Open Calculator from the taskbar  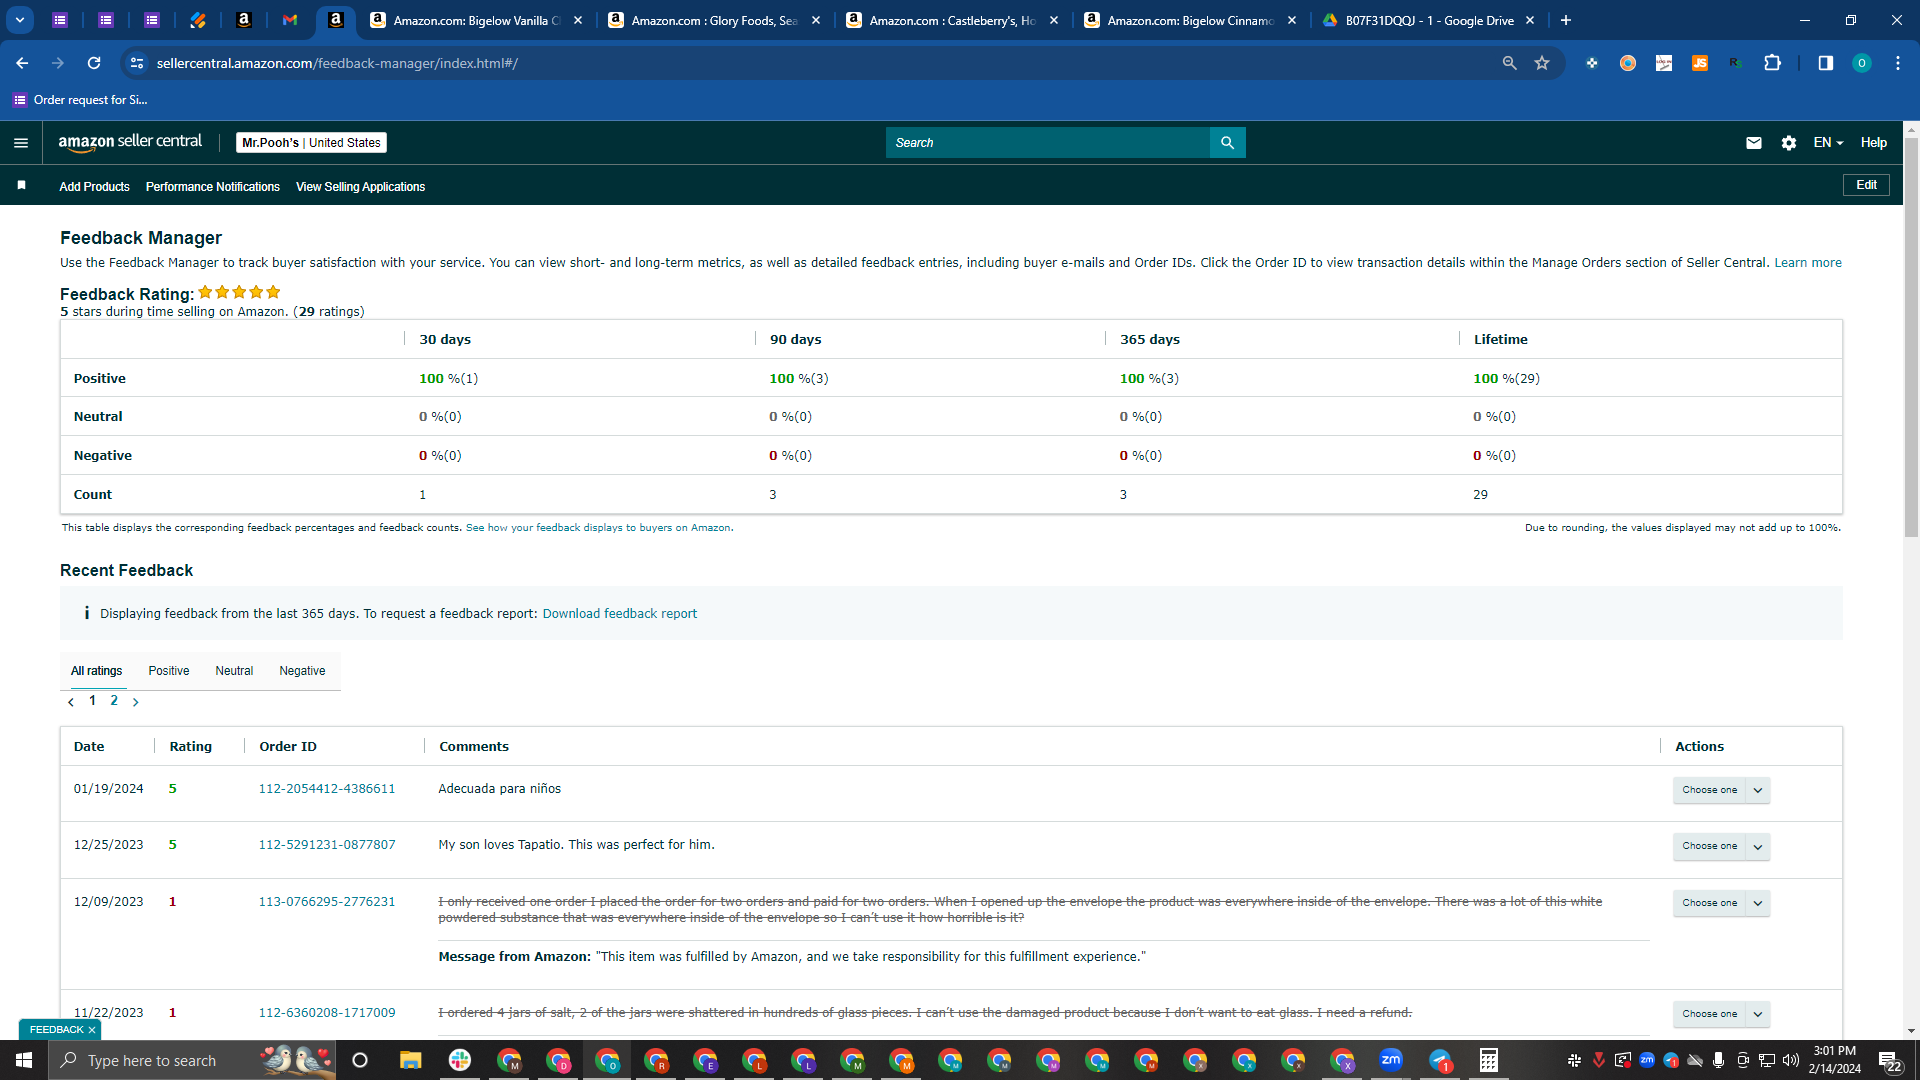1489,1060
